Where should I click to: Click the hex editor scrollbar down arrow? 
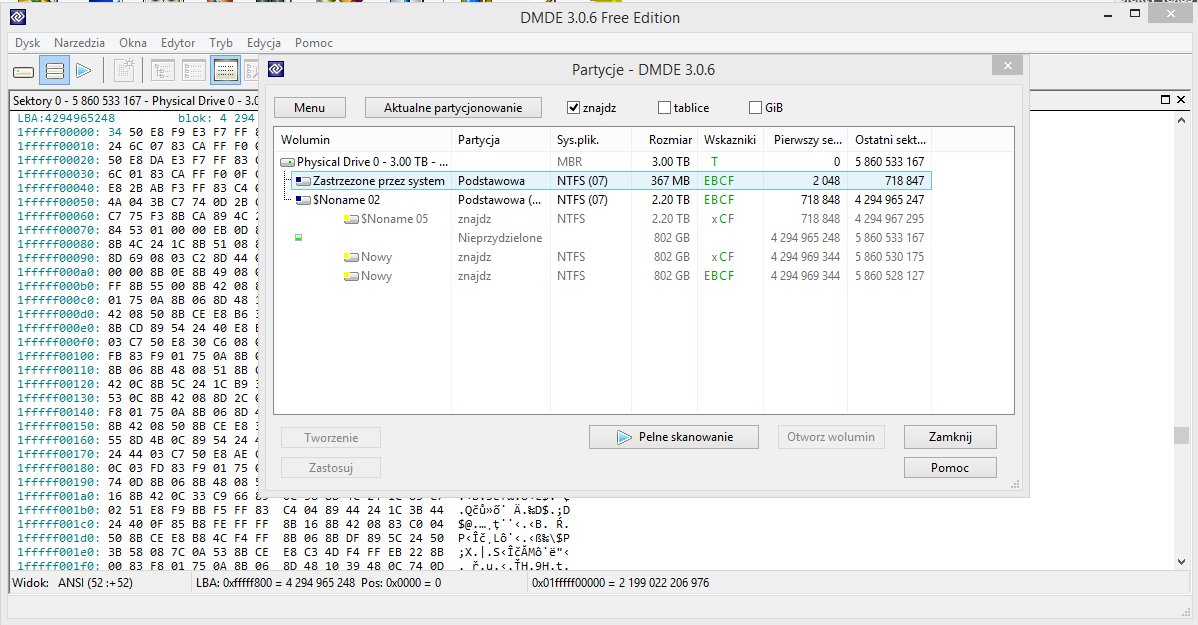1181,562
